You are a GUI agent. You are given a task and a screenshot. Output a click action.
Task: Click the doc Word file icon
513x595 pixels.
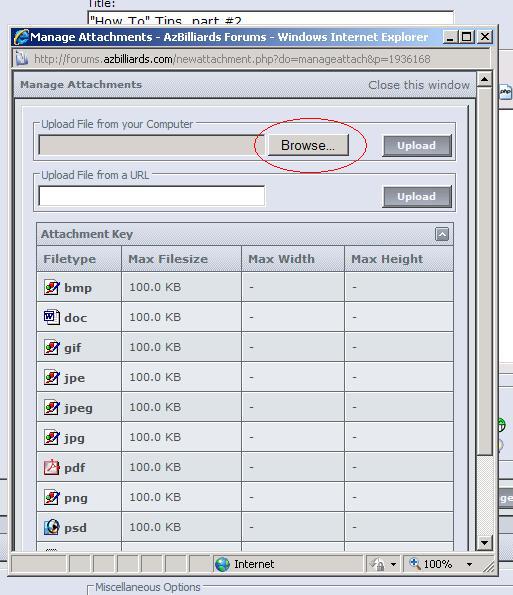tap(52, 317)
